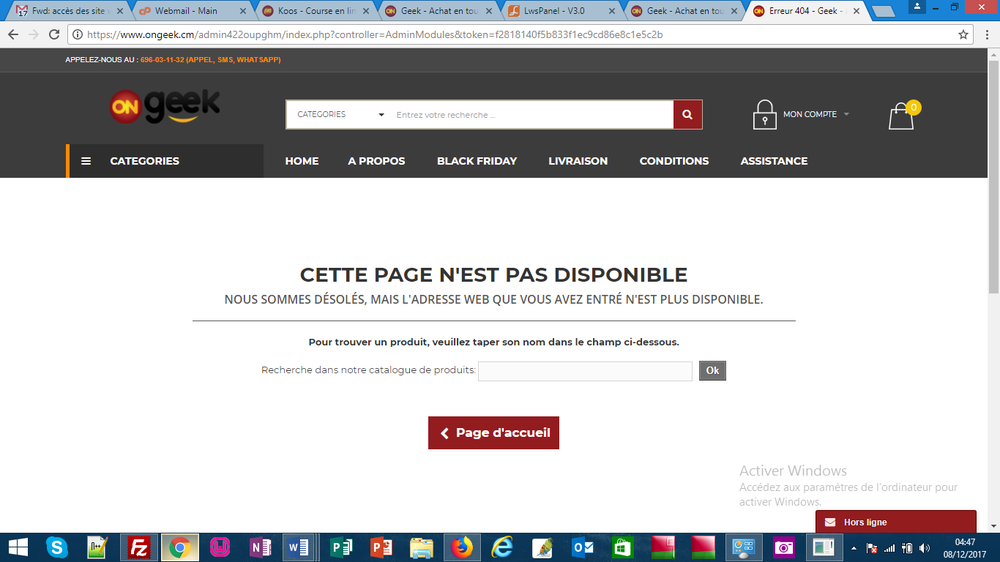Open Outlook from the taskbar
The image size is (1000, 562).
point(583,547)
